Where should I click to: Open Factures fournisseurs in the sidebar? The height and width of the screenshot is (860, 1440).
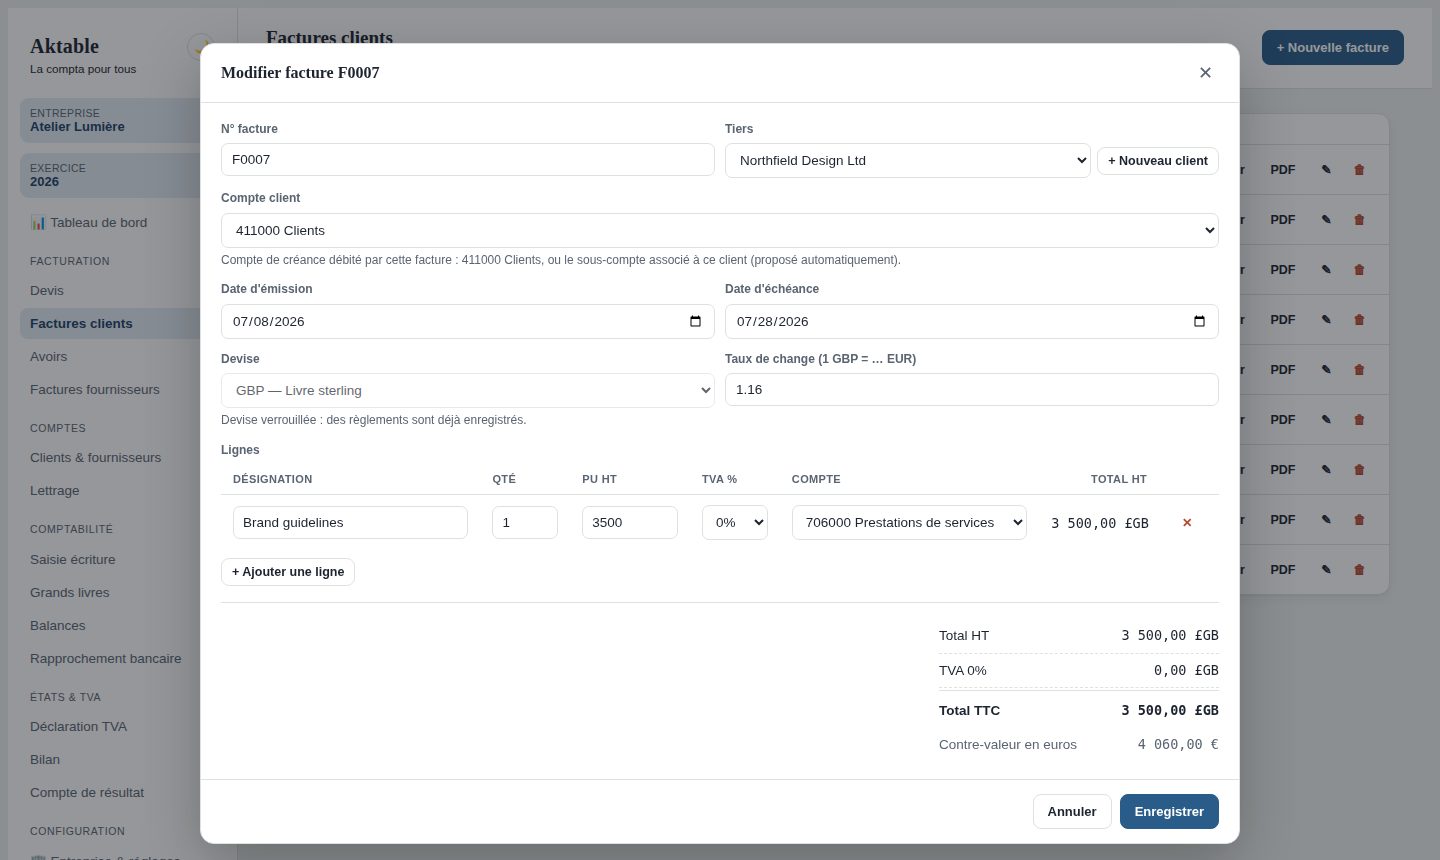coord(110,389)
